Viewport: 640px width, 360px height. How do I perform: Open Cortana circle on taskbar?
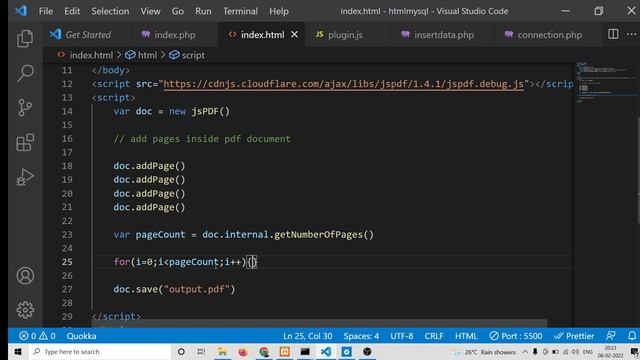coord(181,351)
